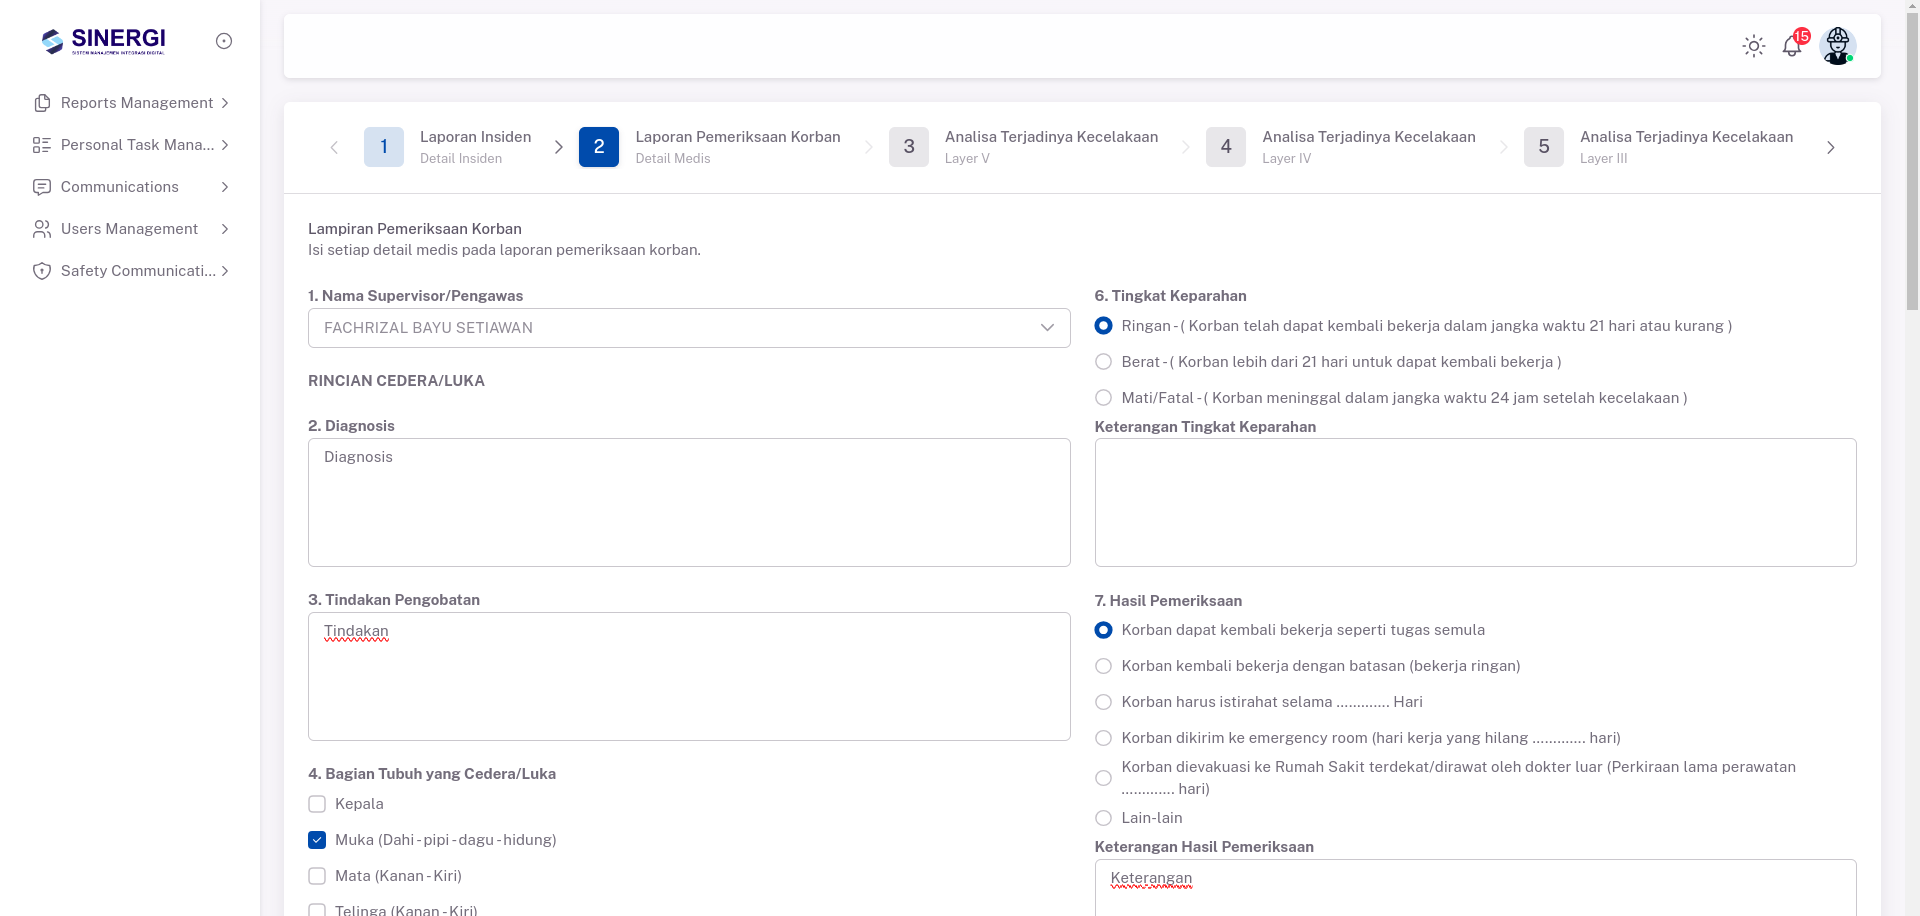Open Users Management menu
The width and height of the screenshot is (1920, 916).
click(131, 229)
